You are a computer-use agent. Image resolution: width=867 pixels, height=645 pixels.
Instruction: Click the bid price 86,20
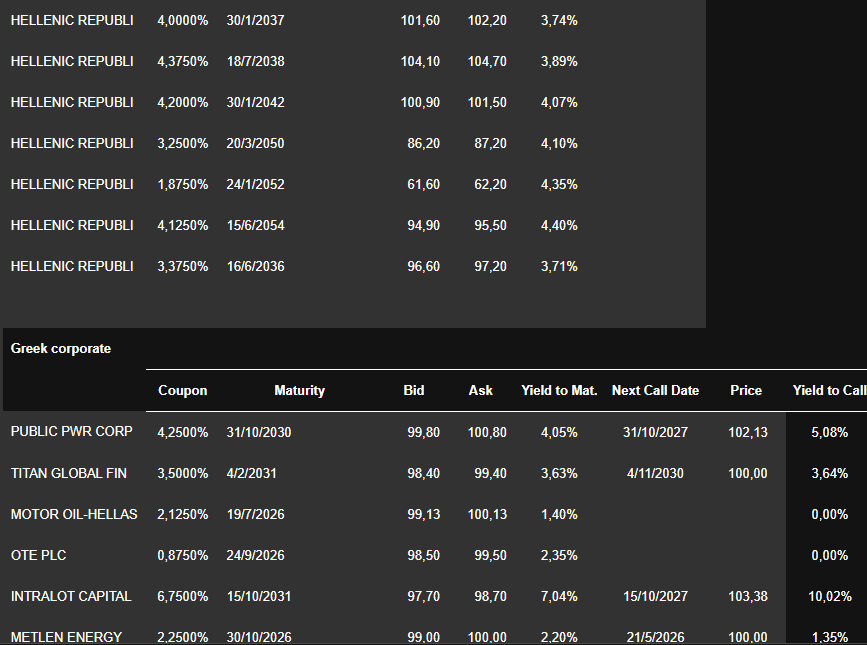[424, 144]
